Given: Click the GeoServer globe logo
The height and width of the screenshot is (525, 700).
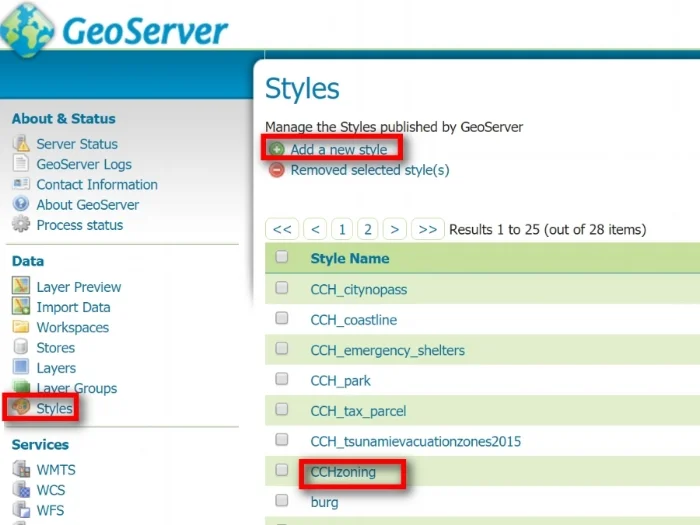Looking at the screenshot, I should [27, 30].
